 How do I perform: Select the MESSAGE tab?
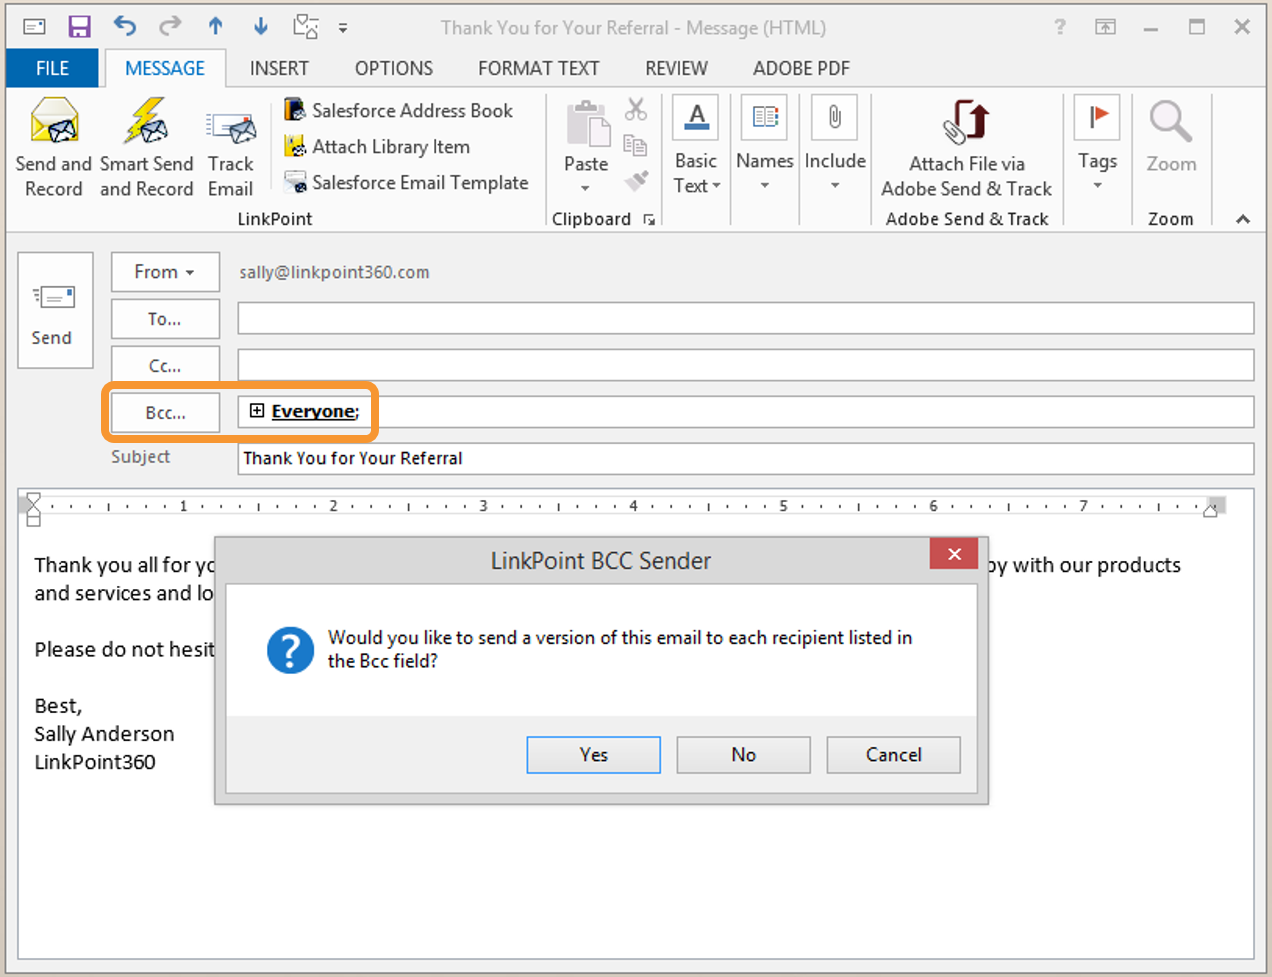click(x=165, y=68)
